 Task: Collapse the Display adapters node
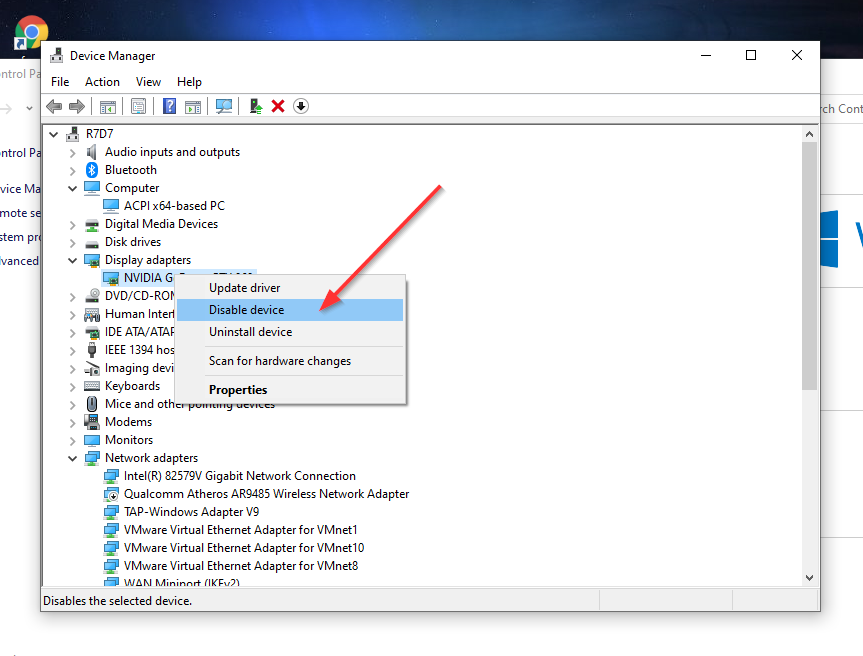coord(72,260)
